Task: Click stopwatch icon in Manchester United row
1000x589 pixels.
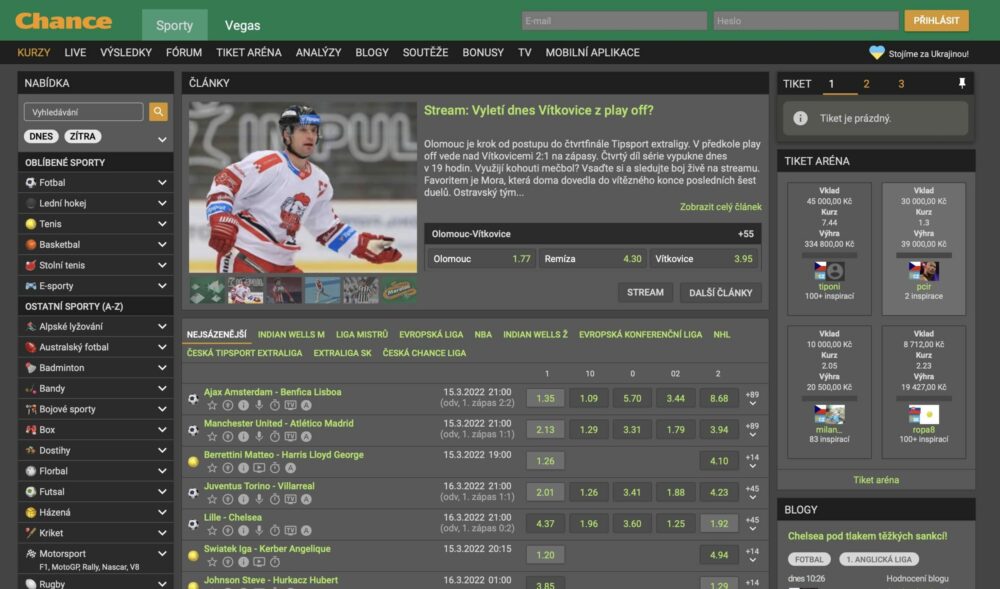Action: (x=274, y=437)
